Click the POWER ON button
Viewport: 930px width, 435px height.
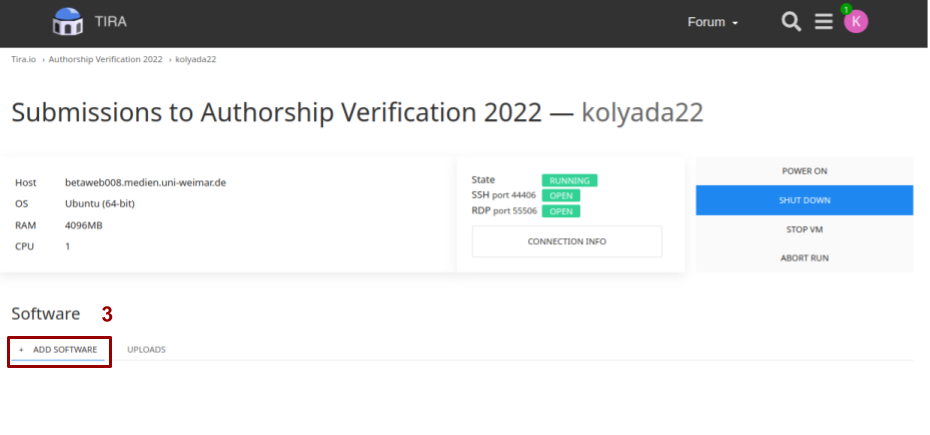(x=804, y=171)
